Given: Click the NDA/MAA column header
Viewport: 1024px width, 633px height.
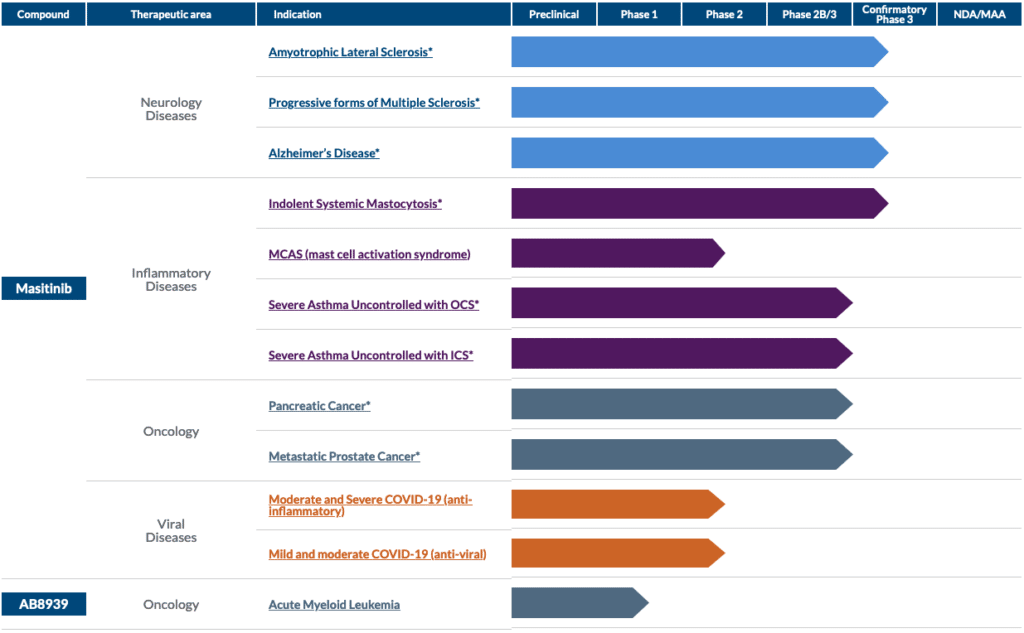Looking at the screenshot, I should click(979, 14).
